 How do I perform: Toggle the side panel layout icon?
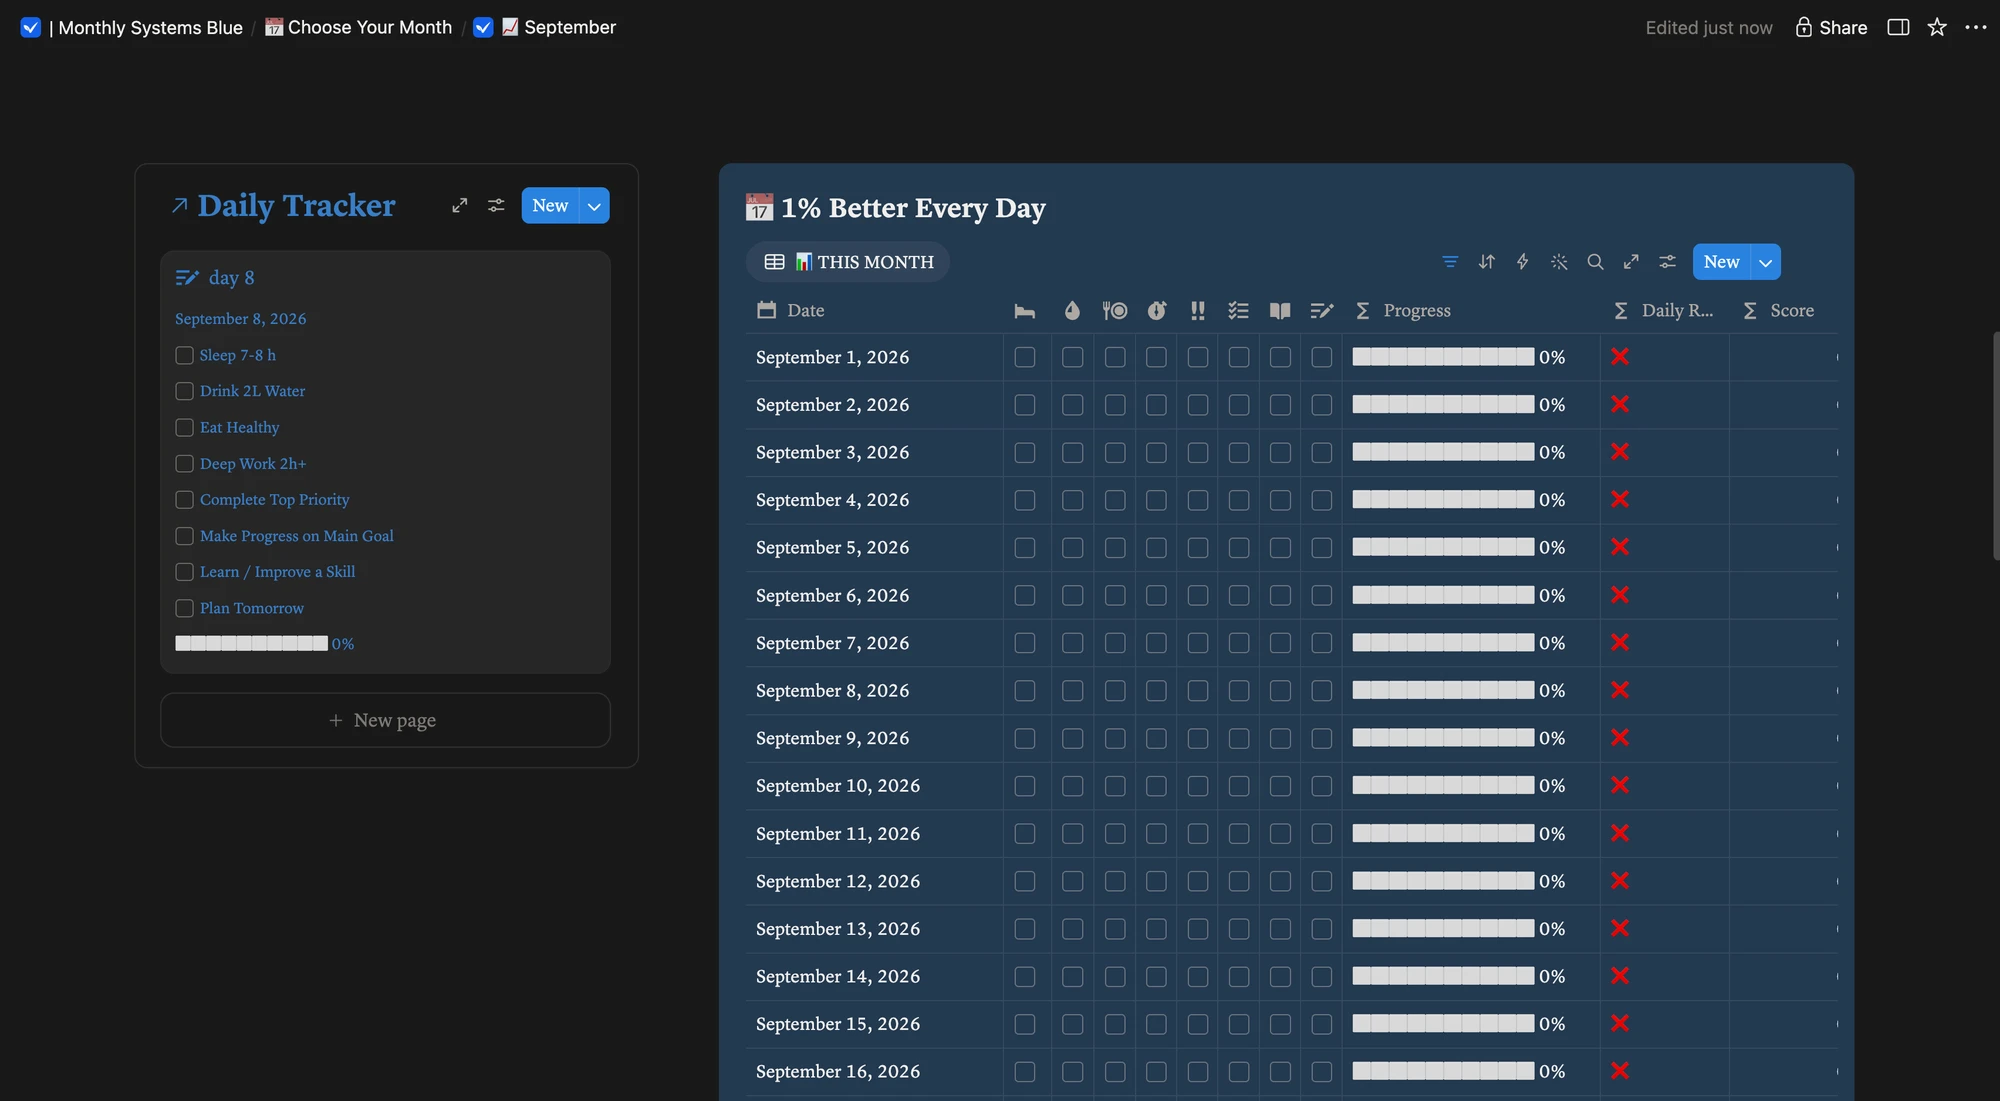click(1898, 28)
